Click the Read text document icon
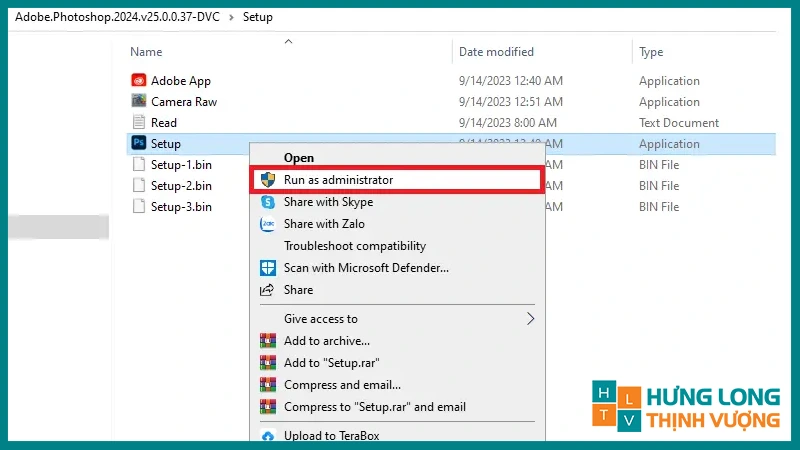 click(138, 122)
